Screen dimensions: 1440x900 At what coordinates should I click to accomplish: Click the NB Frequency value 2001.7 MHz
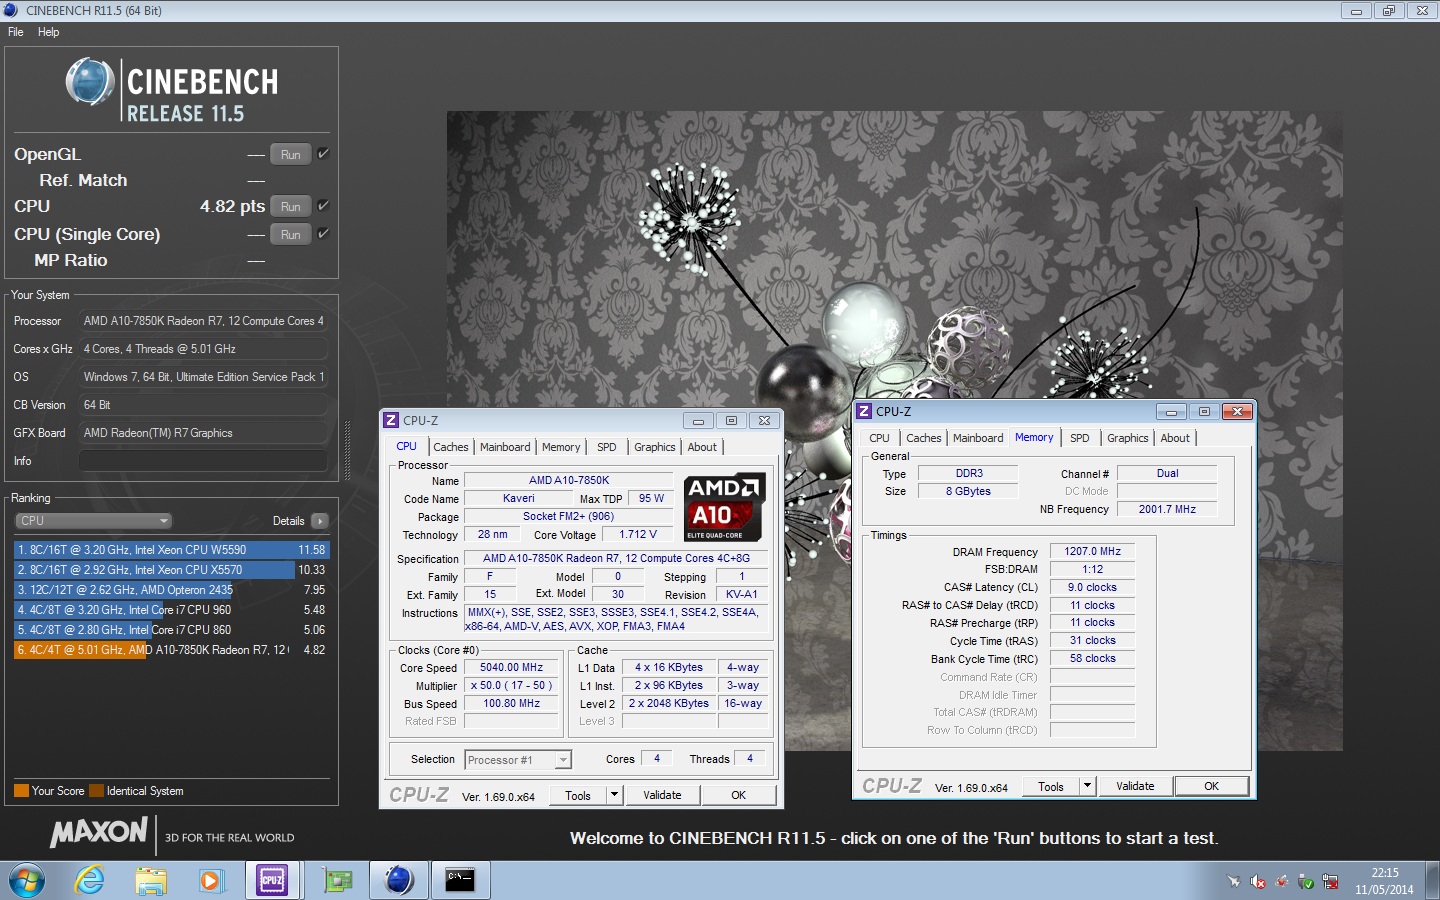[x=1167, y=509]
